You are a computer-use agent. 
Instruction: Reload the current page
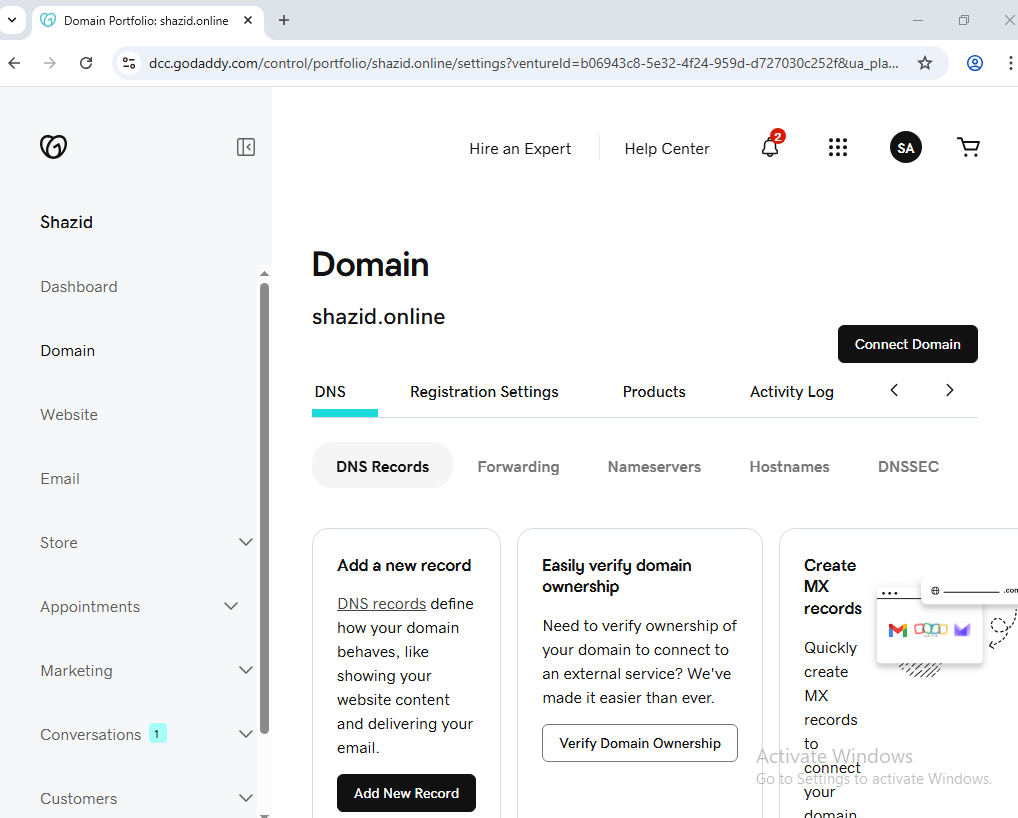point(86,63)
